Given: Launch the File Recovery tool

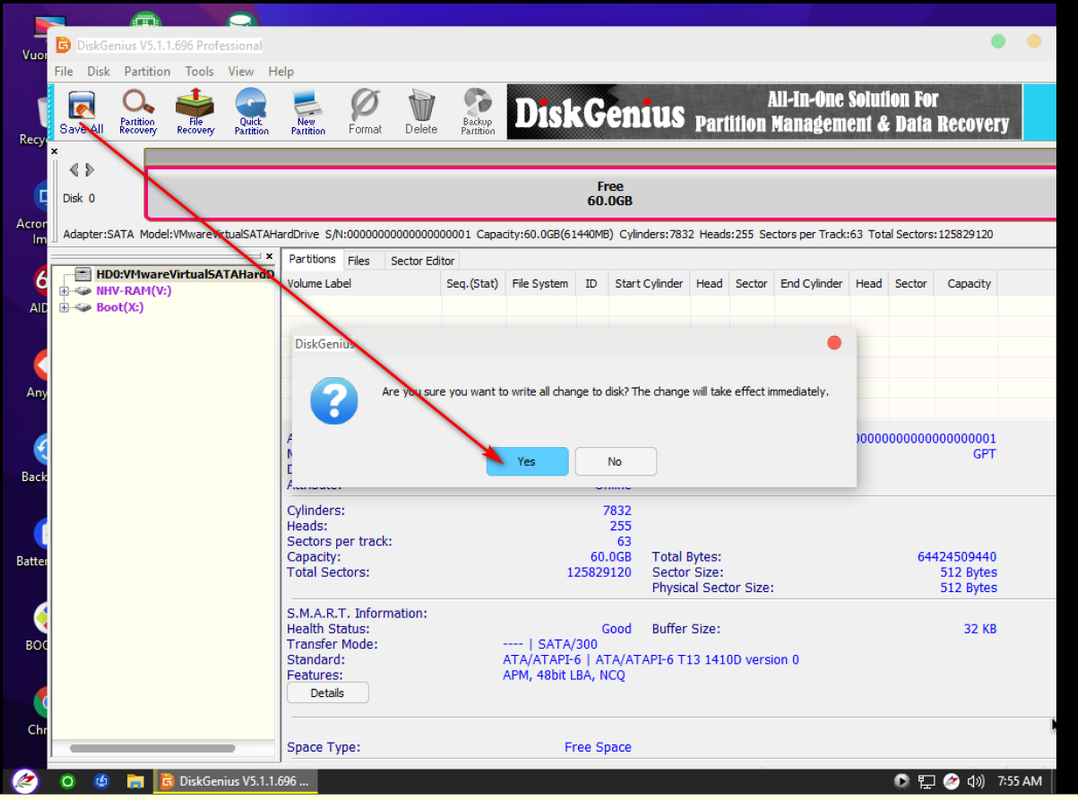Looking at the screenshot, I should pos(195,111).
